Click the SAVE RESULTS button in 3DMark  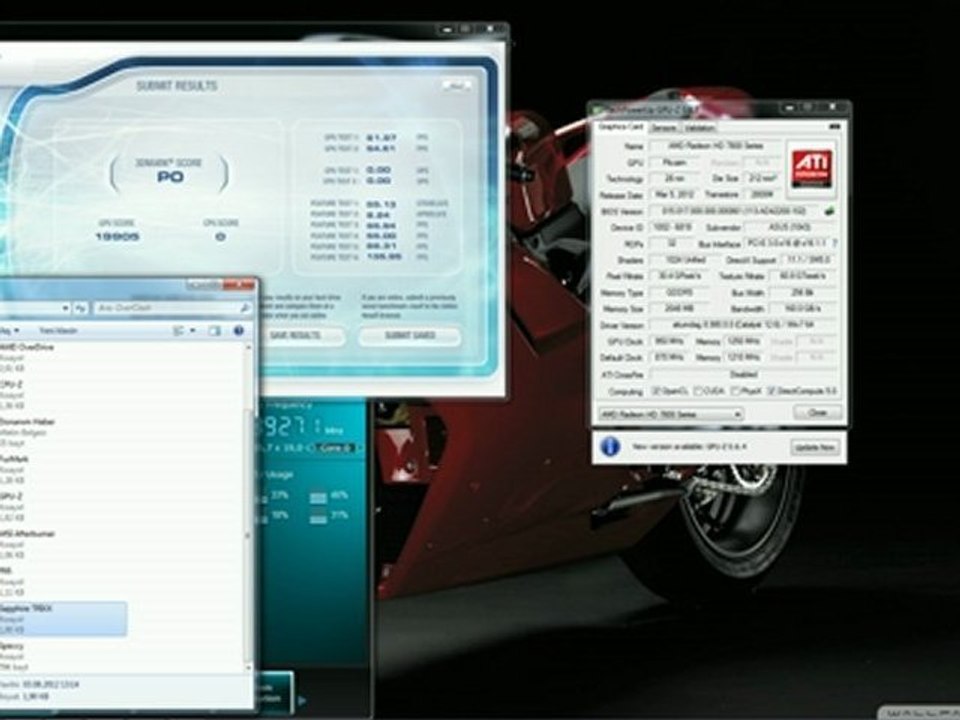coord(296,336)
